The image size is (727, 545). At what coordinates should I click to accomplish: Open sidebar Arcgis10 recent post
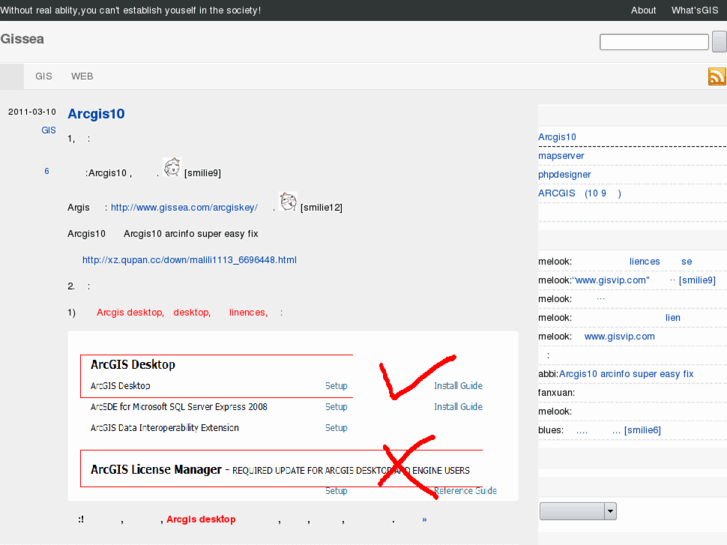pos(557,137)
